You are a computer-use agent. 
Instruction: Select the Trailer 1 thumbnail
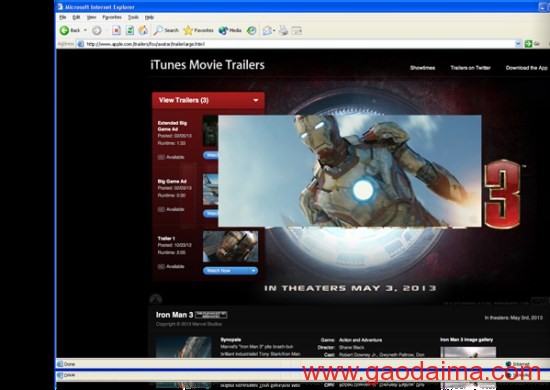click(230, 246)
